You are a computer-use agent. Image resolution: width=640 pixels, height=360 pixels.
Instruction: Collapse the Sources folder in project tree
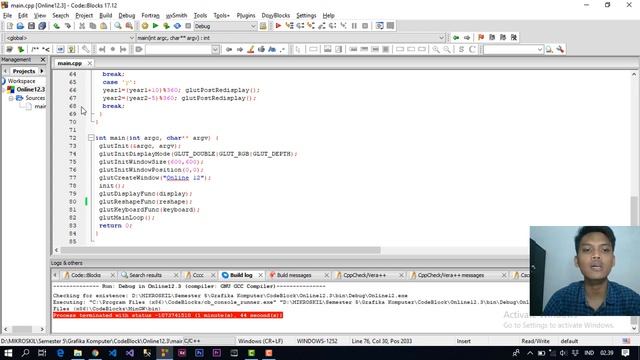tap(11, 98)
